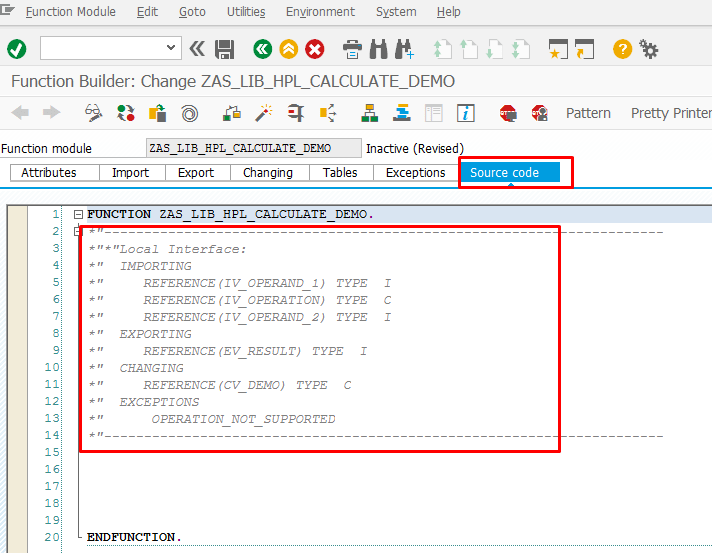Switch to the Exceptions tab
The image size is (712, 553).
415,173
